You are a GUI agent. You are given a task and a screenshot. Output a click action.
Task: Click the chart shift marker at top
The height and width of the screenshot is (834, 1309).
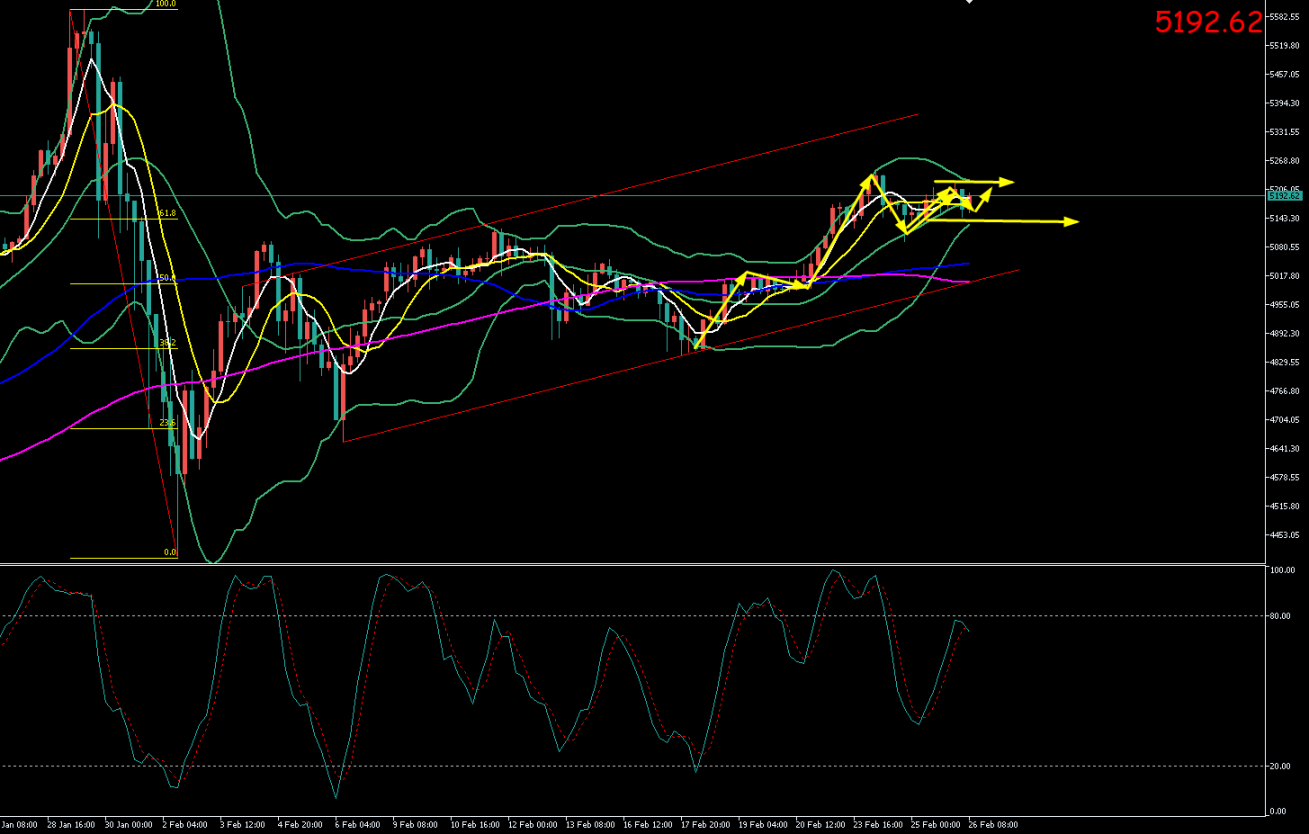(x=968, y=2)
